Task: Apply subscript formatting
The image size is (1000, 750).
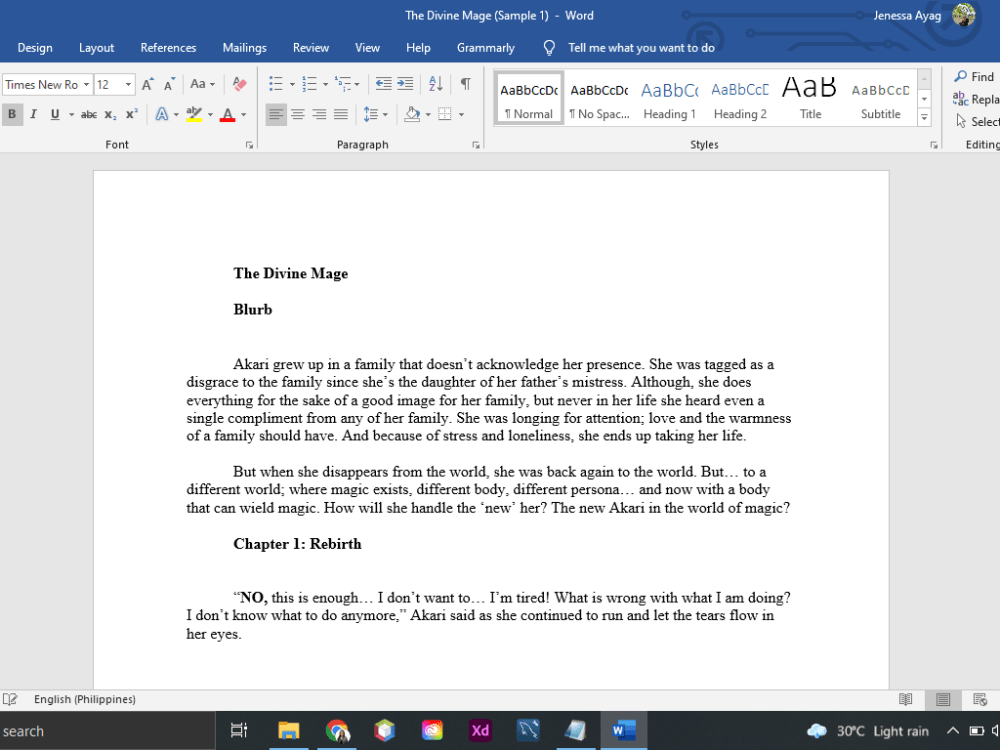Action: click(110, 115)
